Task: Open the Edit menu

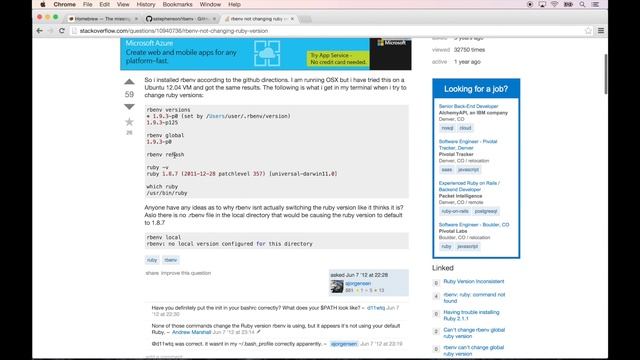Action: [104, 4]
